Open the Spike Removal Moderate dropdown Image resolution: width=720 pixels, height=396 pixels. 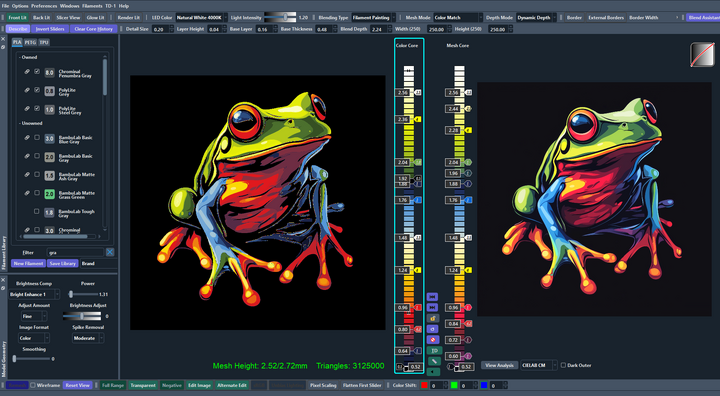click(x=88, y=338)
